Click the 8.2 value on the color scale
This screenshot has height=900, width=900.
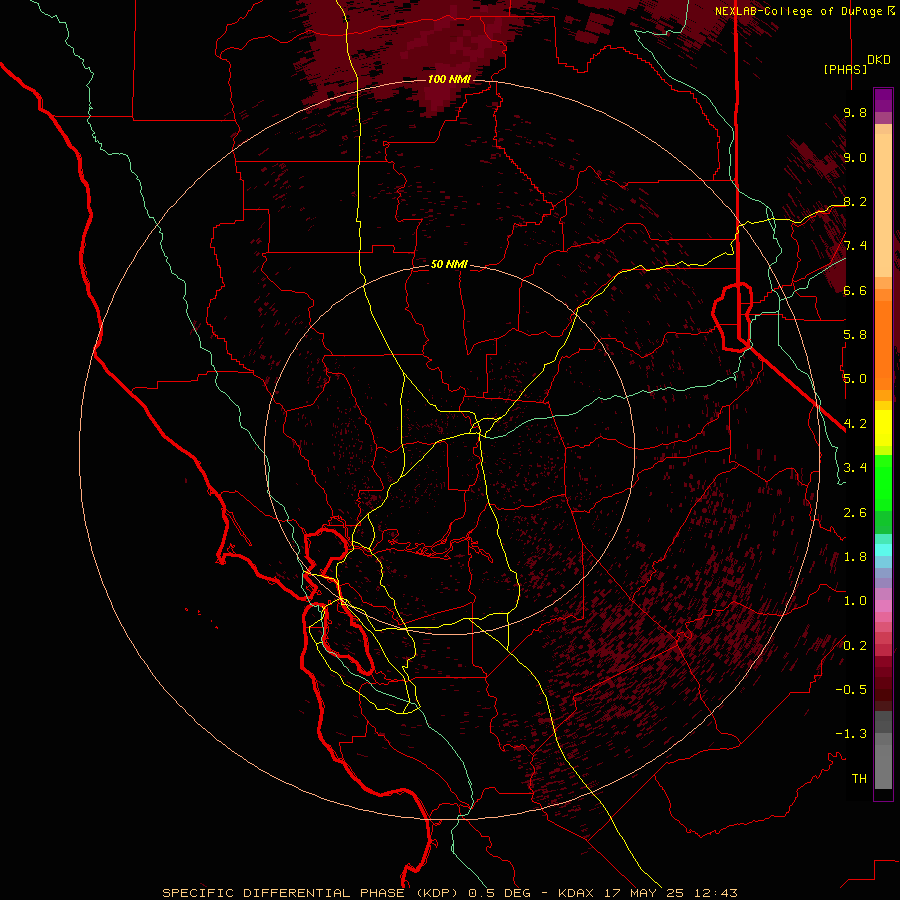pos(855,202)
